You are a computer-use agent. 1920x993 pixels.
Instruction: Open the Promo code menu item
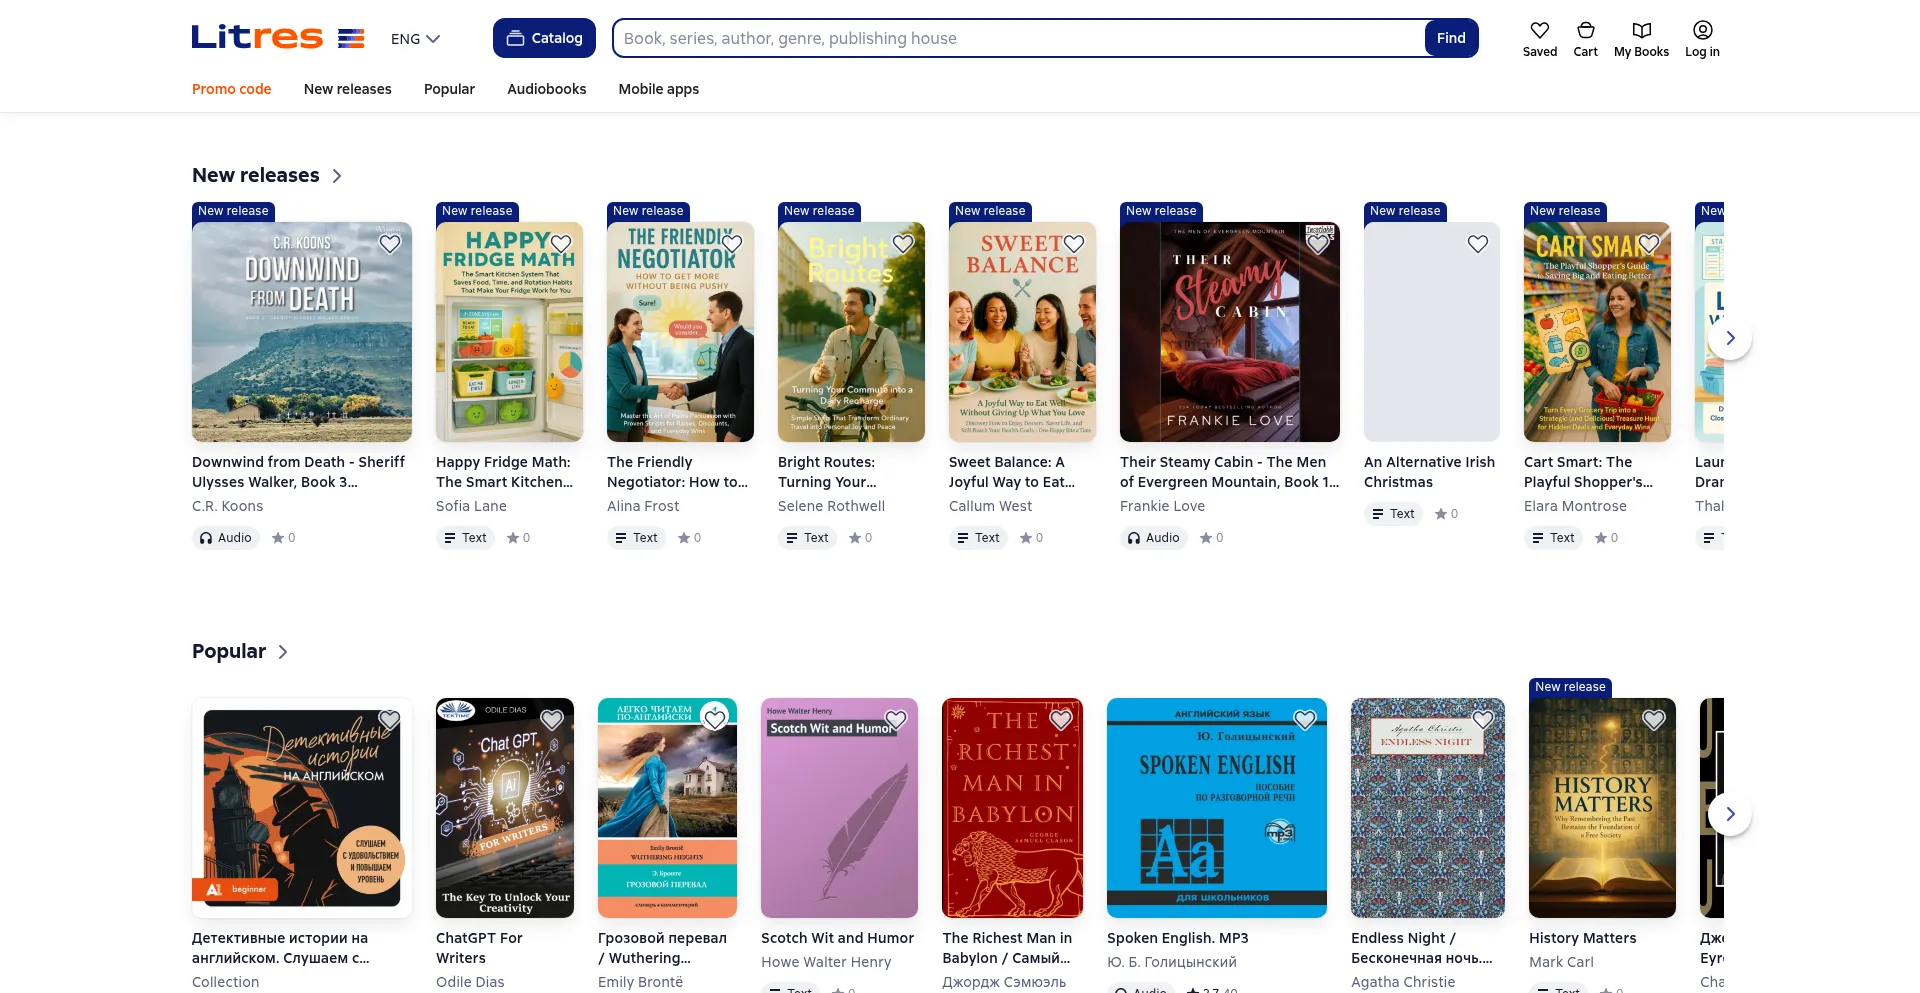[x=231, y=89]
